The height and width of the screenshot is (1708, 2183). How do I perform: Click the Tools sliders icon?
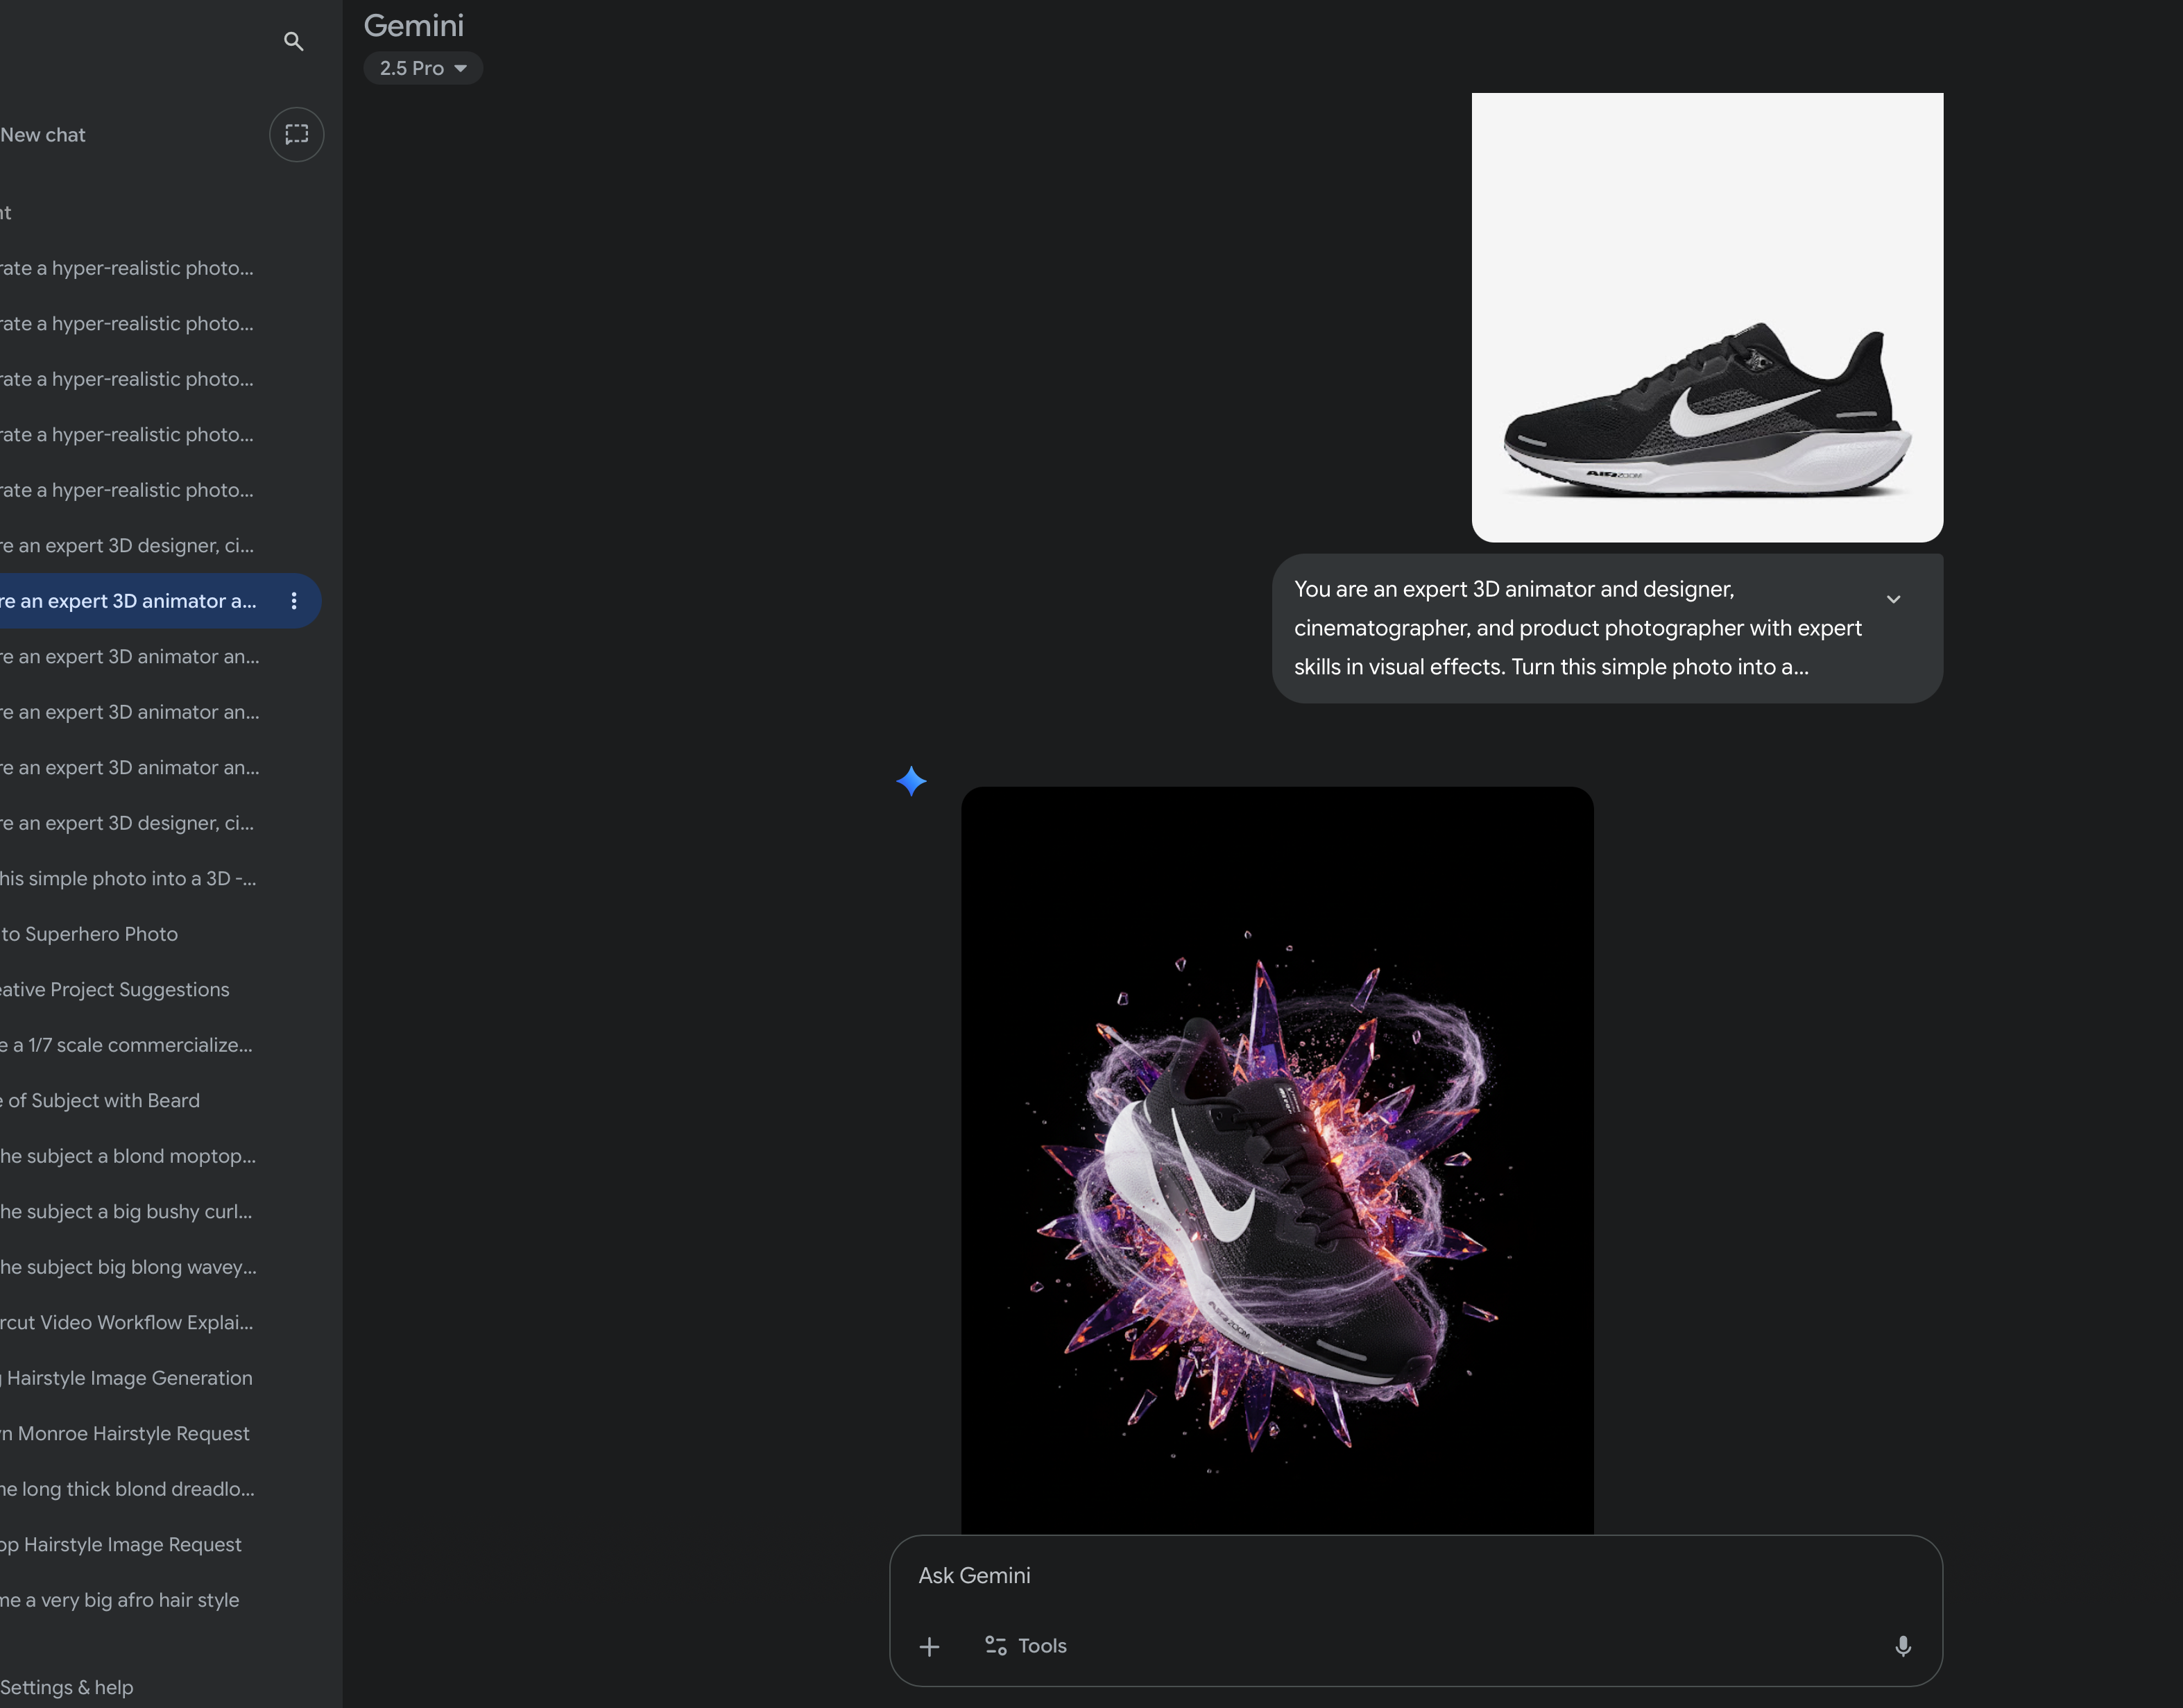tap(995, 1645)
